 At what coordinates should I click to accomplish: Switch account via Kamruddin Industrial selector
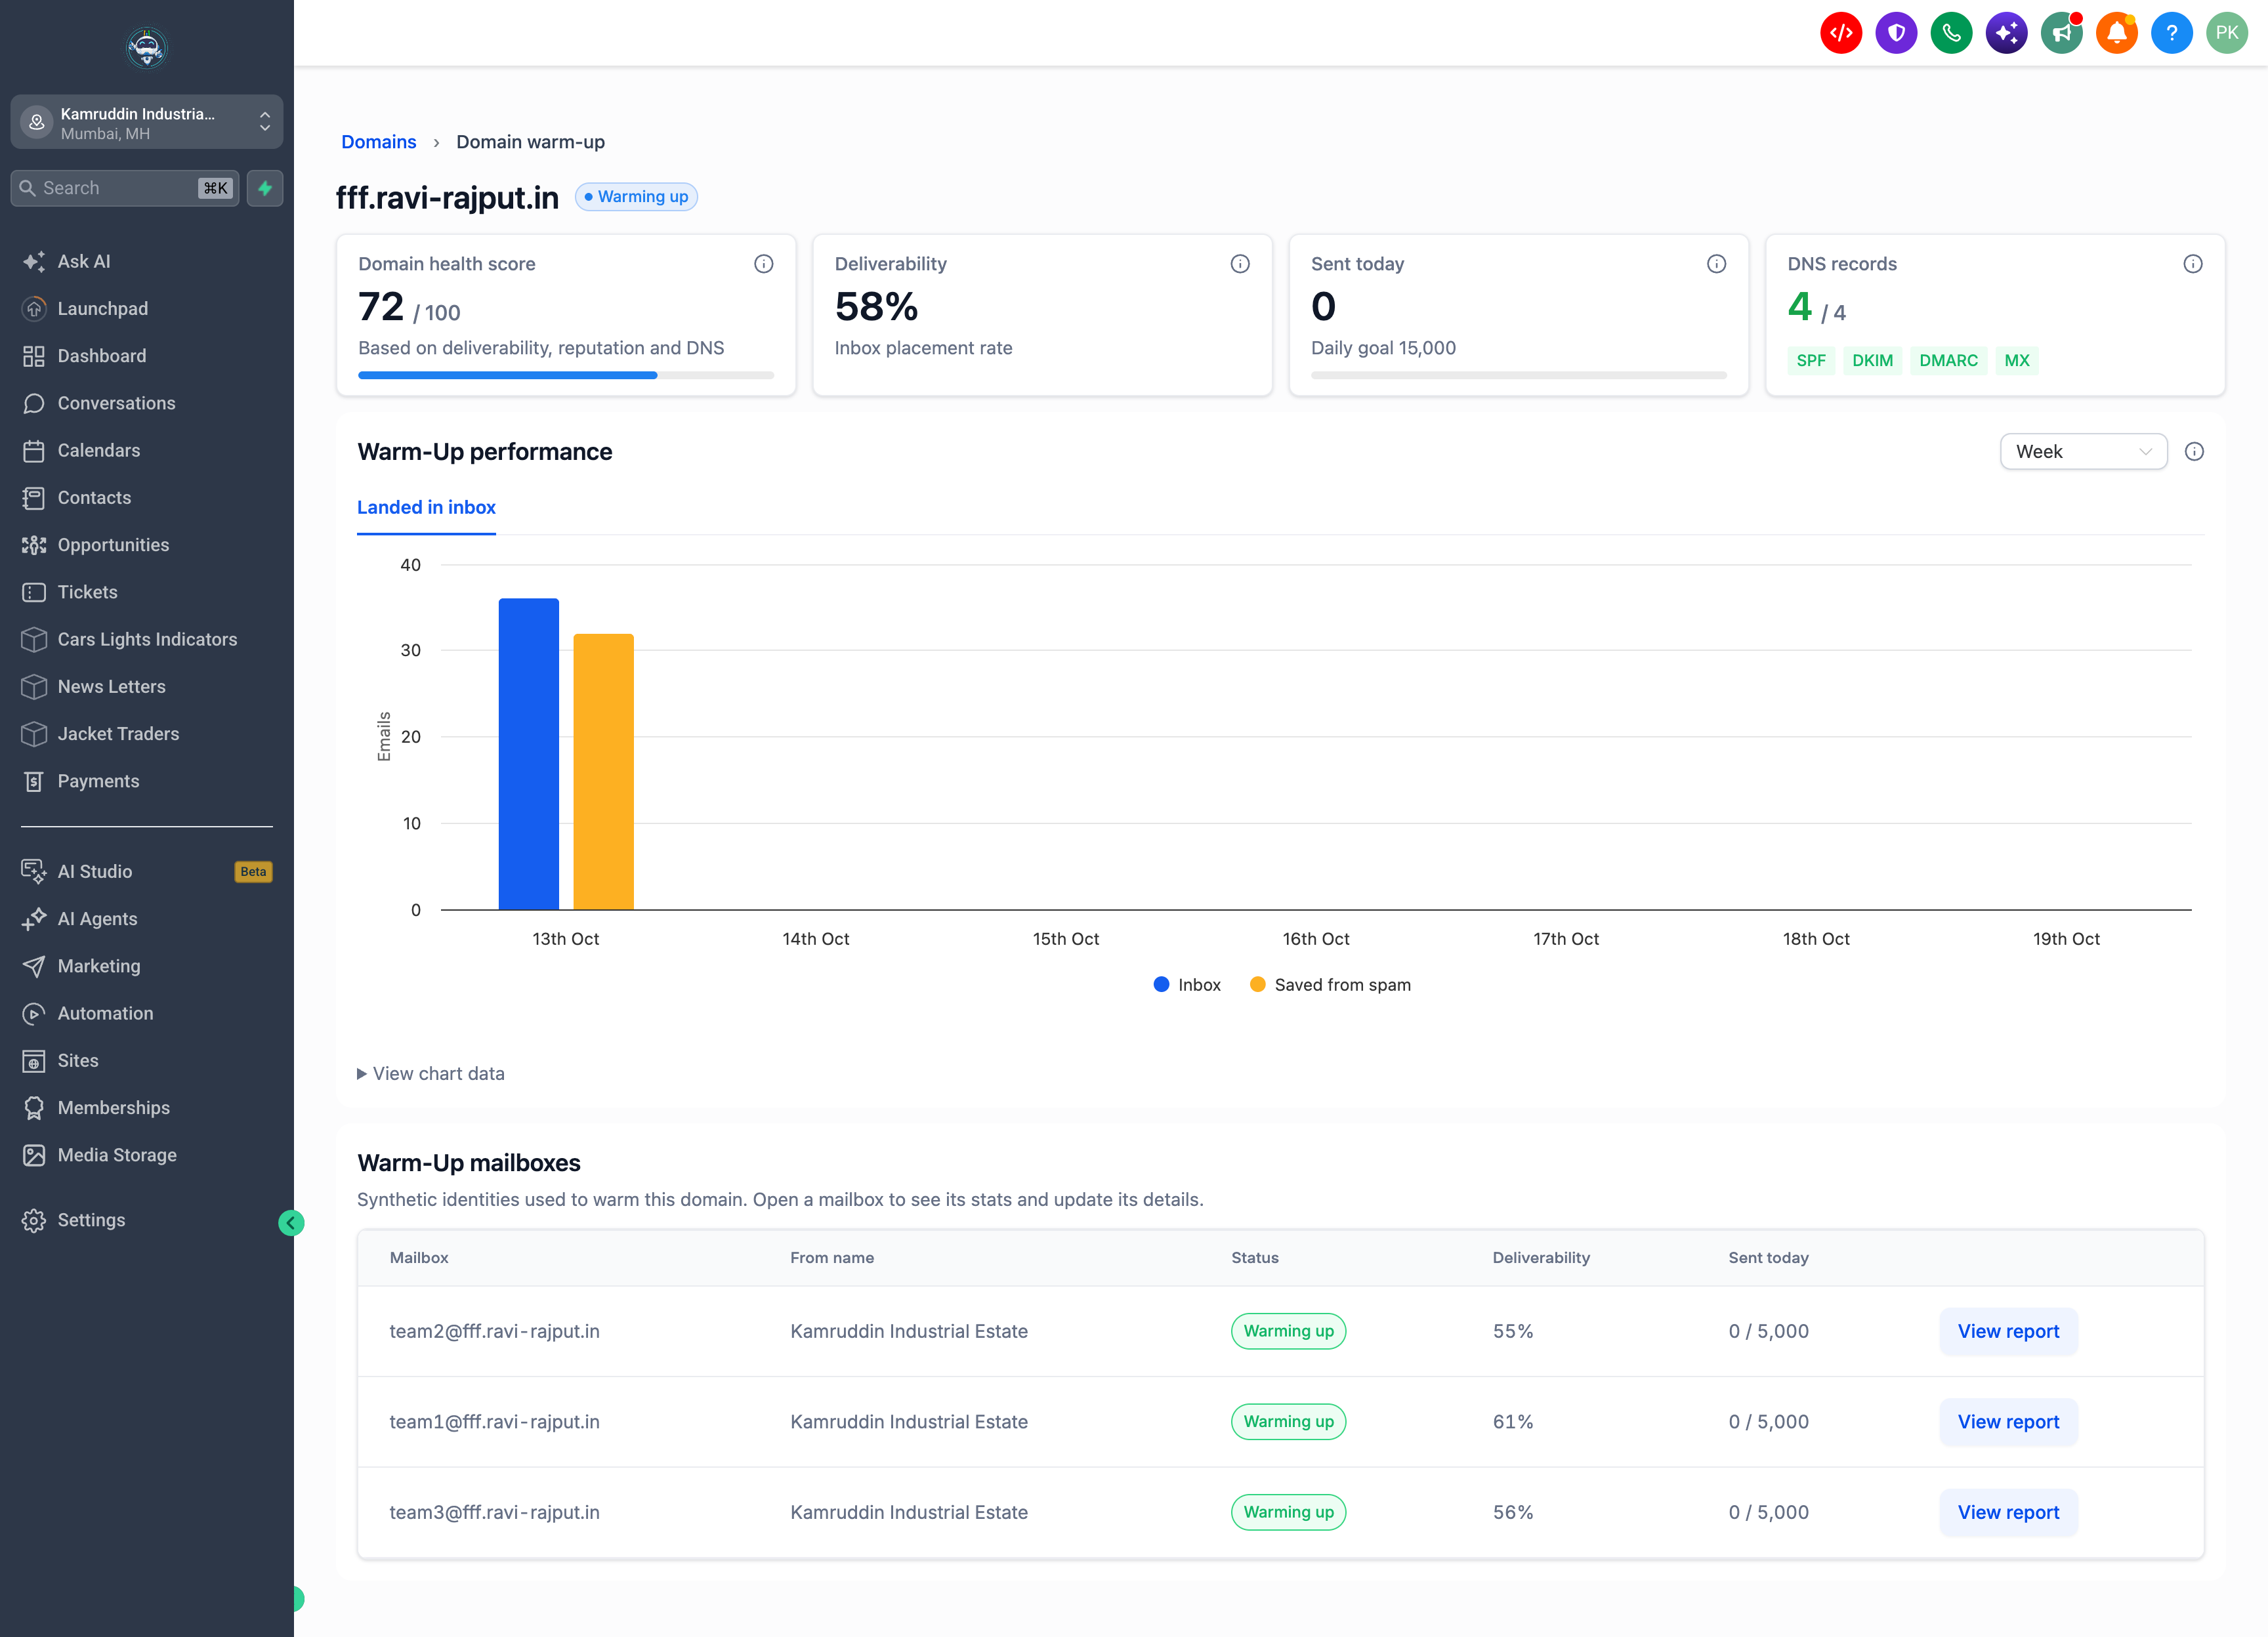coord(147,123)
